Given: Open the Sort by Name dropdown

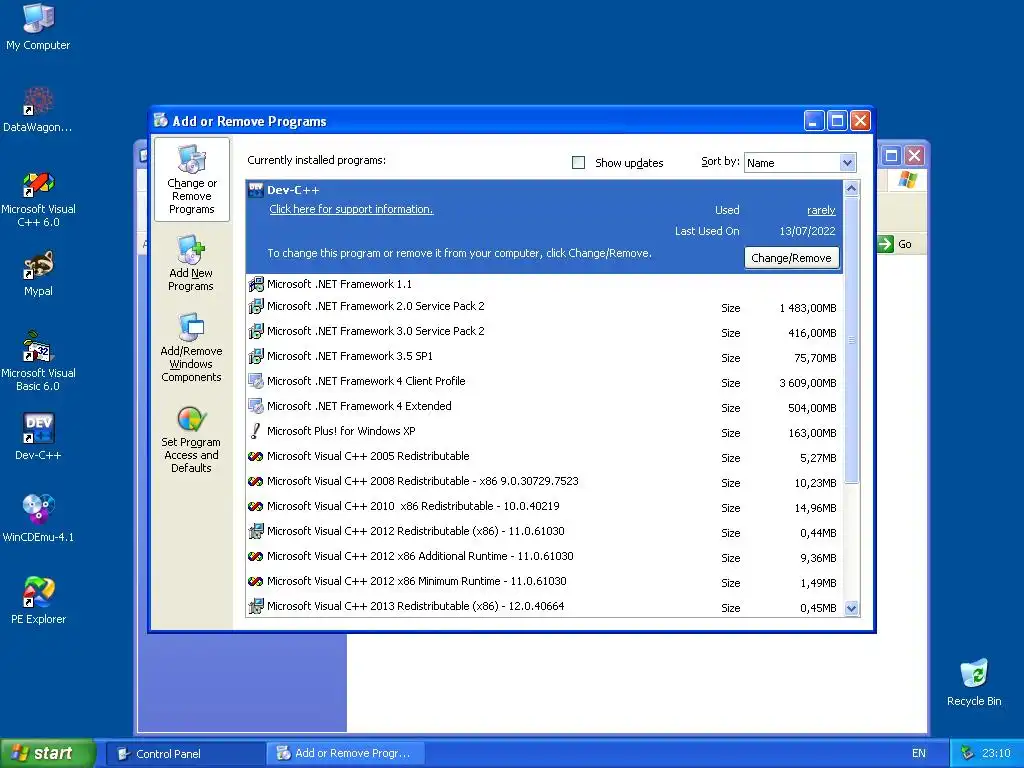Looking at the screenshot, I should [847, 163].
